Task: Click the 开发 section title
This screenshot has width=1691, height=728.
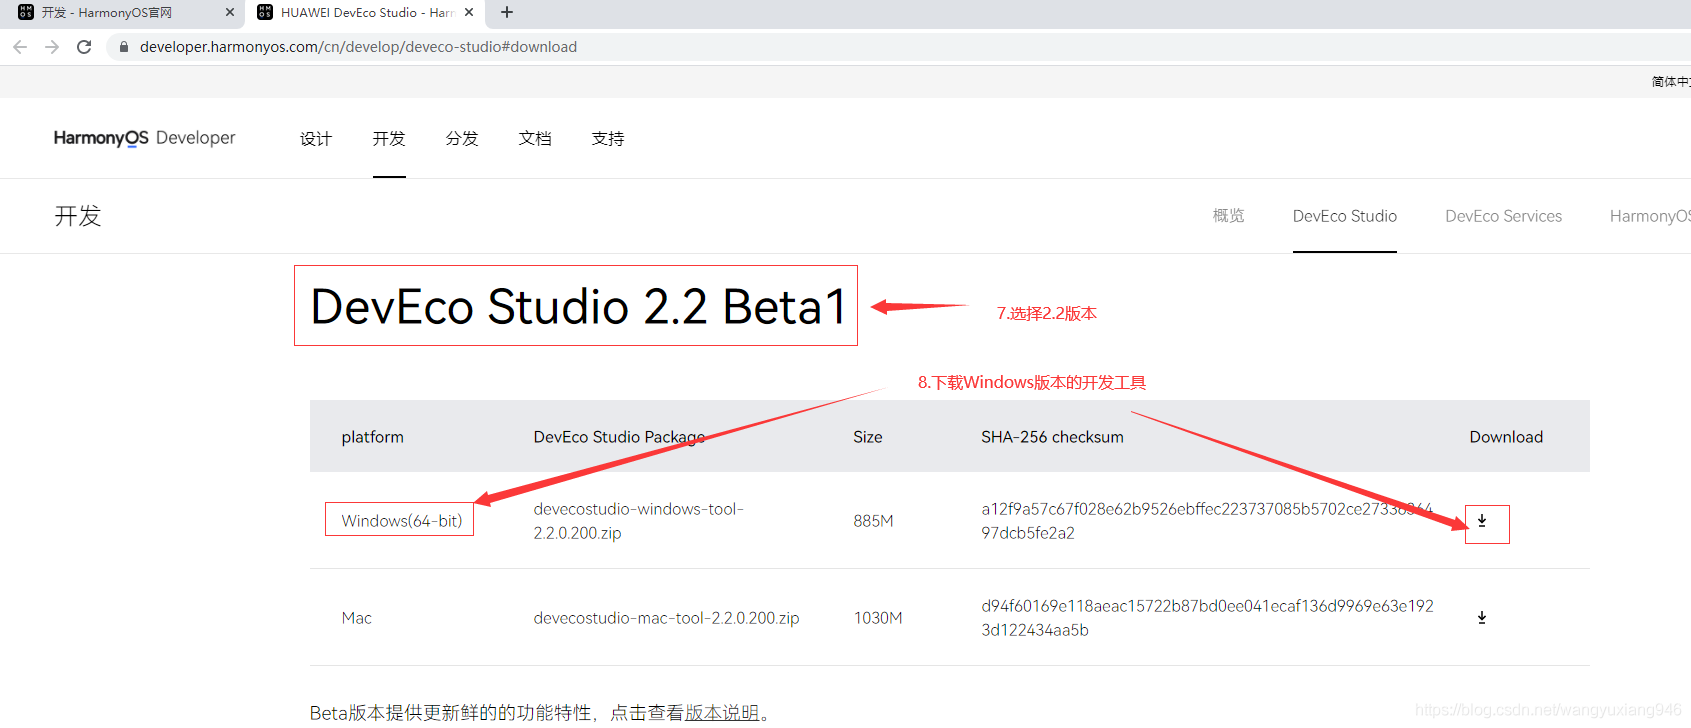Action: pos(78,216)
